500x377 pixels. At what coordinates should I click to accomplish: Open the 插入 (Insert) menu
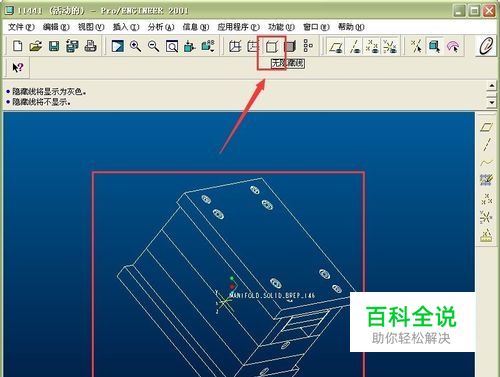pyautogui.click(x=126, y=27)
